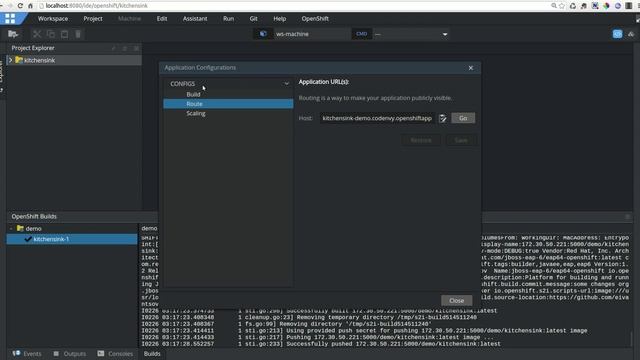This screenshot has height=360, width=640.
Task: Open the Project menu
Action: click(x=93, y=19)
